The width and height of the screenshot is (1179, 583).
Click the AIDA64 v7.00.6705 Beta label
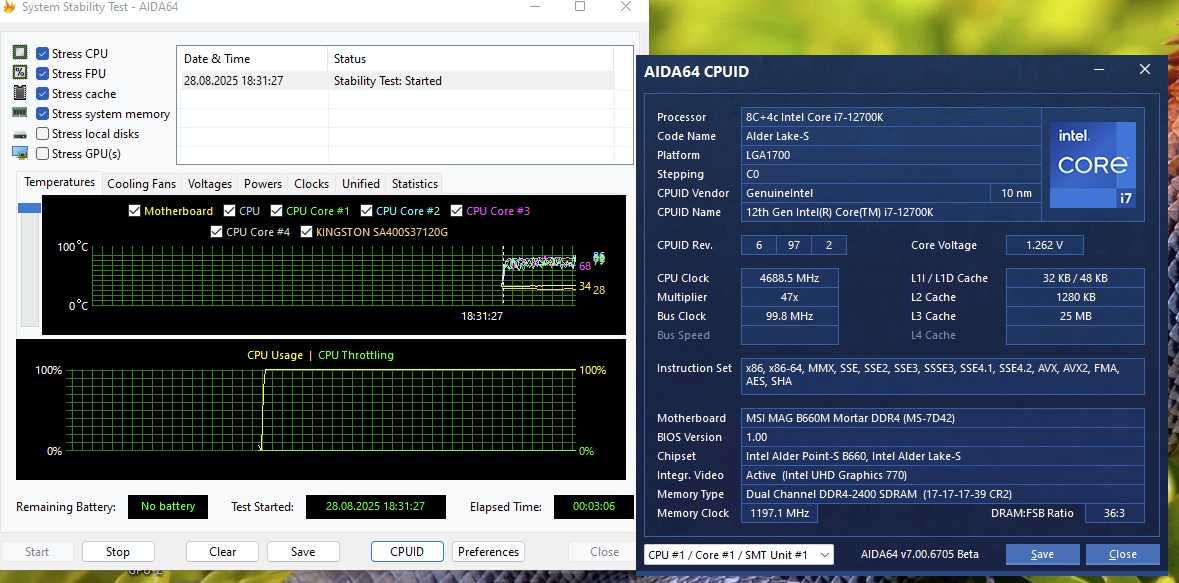coord(920,554)
